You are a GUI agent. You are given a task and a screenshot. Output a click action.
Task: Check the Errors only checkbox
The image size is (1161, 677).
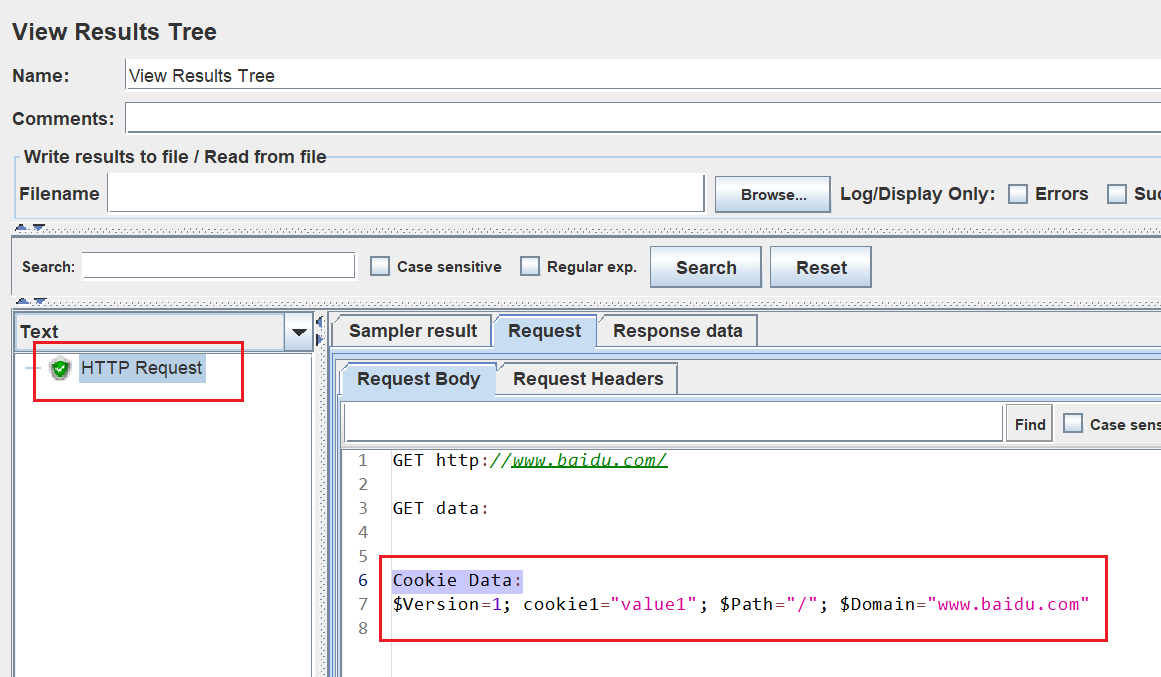coord(1018,194)
